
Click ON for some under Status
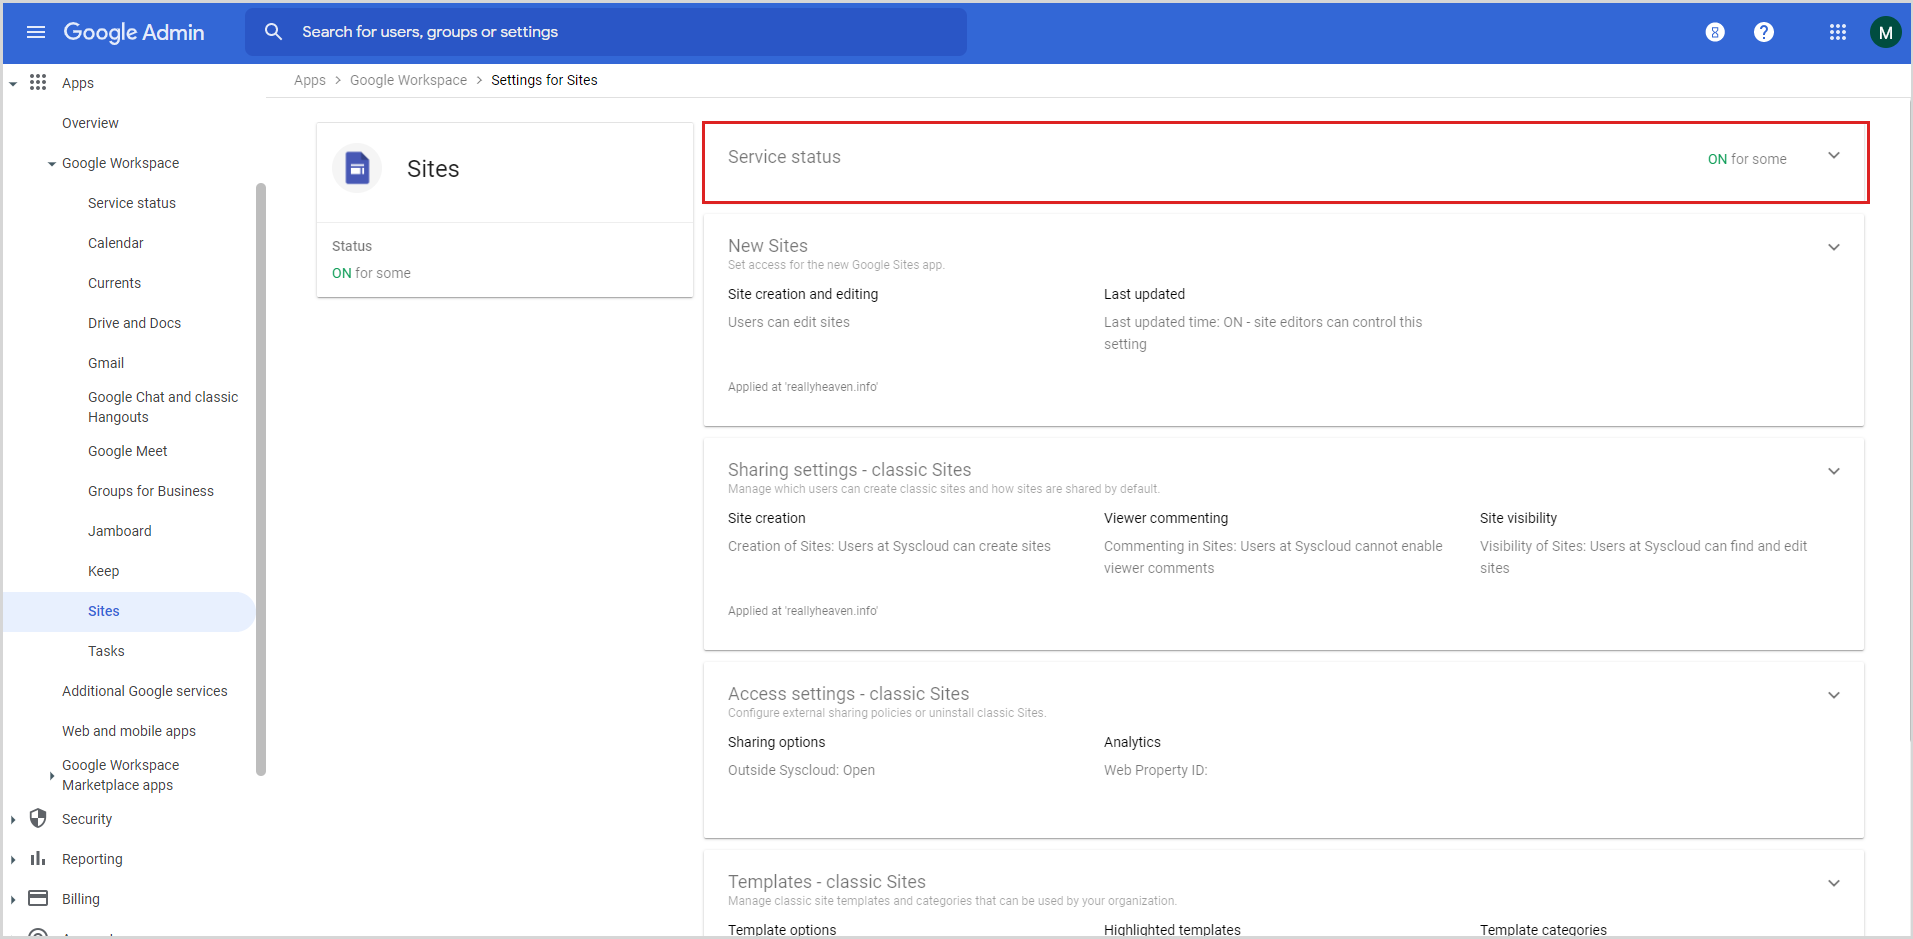pos(371,273)
